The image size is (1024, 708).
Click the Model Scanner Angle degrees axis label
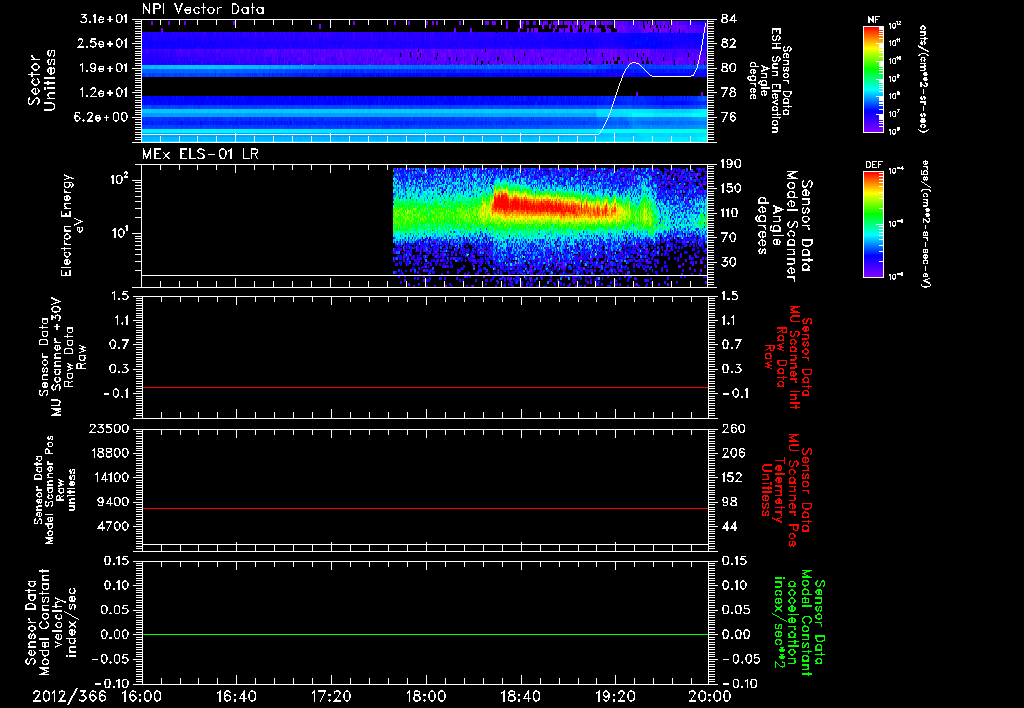coord(784,226)
